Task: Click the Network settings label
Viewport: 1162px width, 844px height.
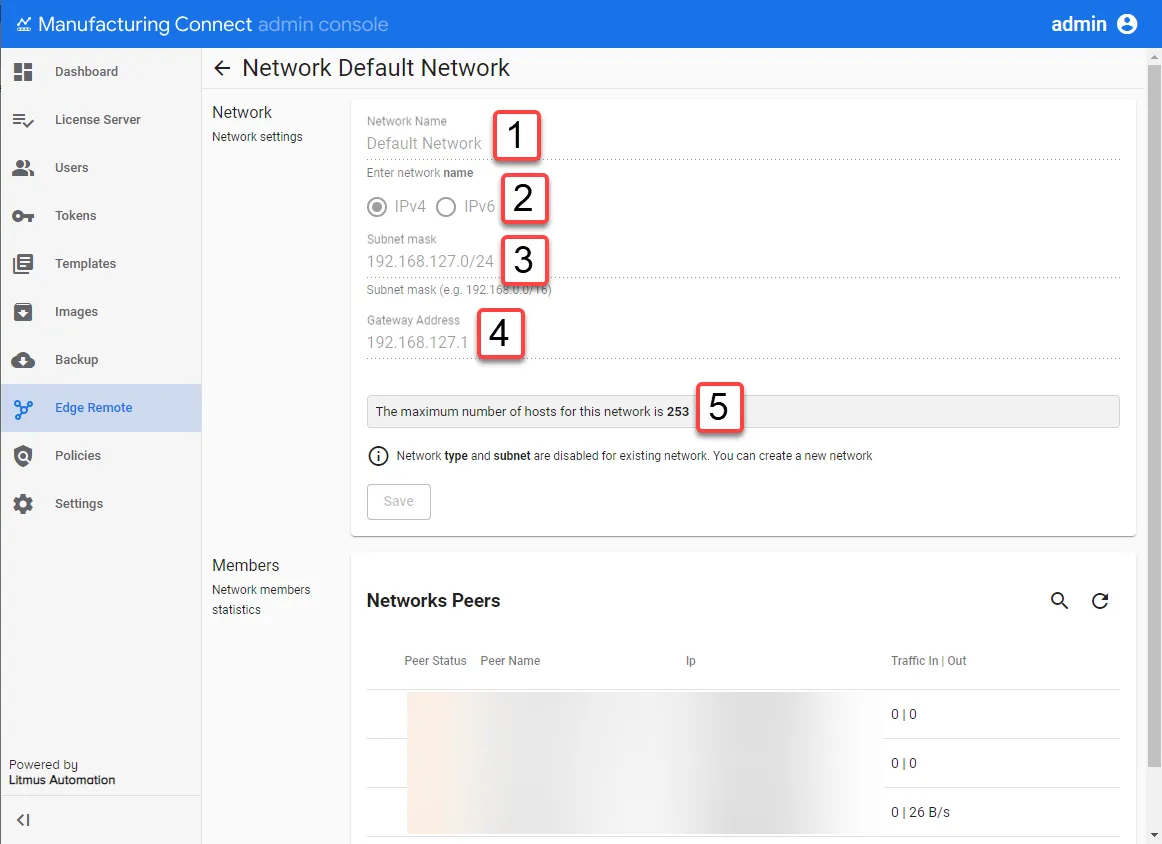Action: (x=257, y=137)
